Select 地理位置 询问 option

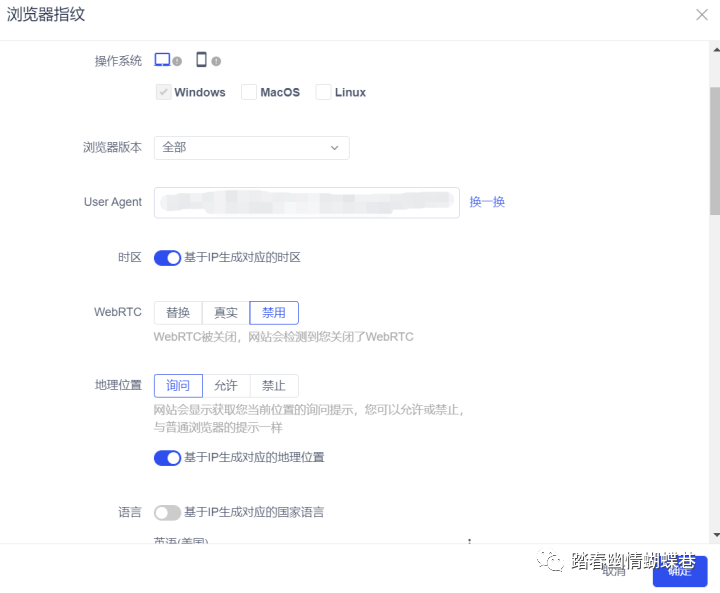178,385
